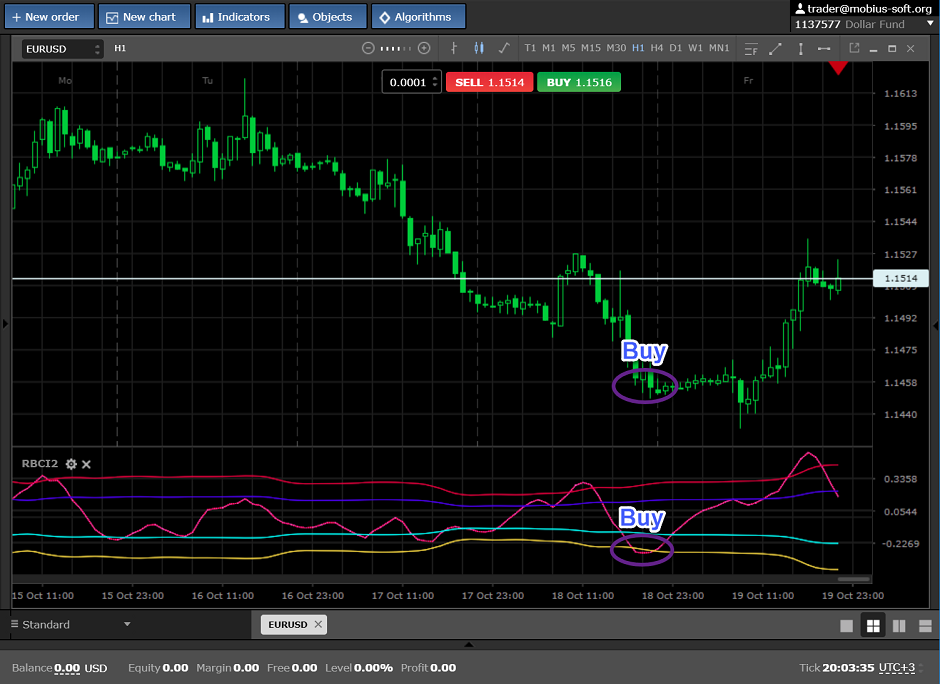Select the vertical line drawing tool

pos(800,49)
